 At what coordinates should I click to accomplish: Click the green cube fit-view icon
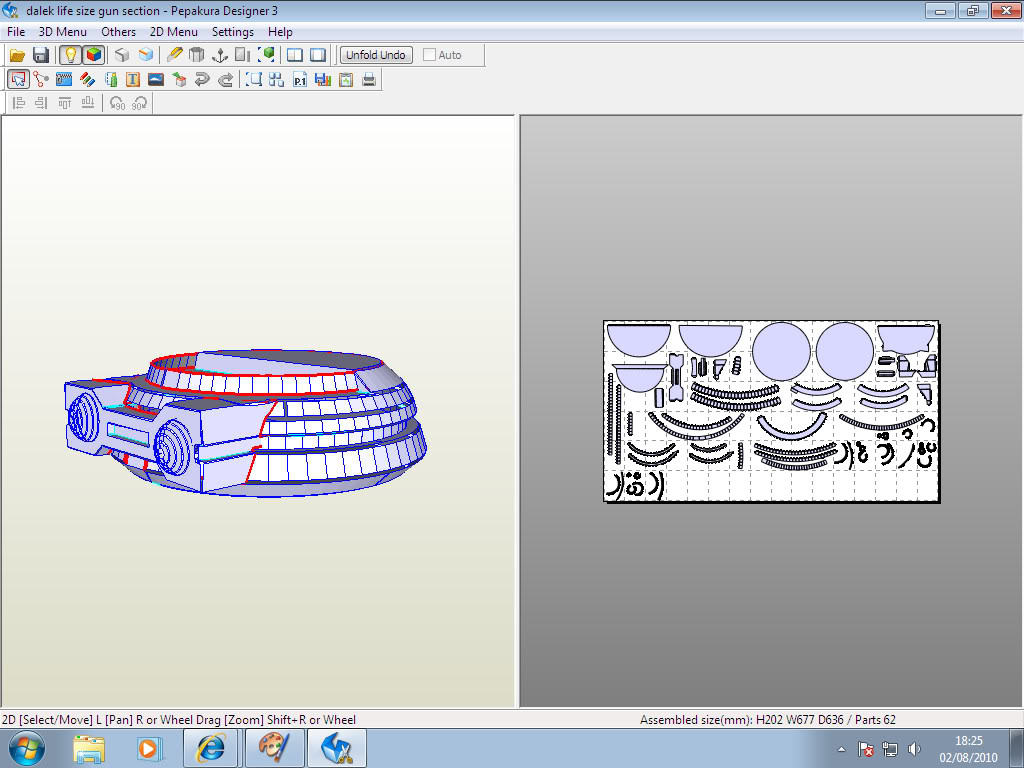(266, 55)
